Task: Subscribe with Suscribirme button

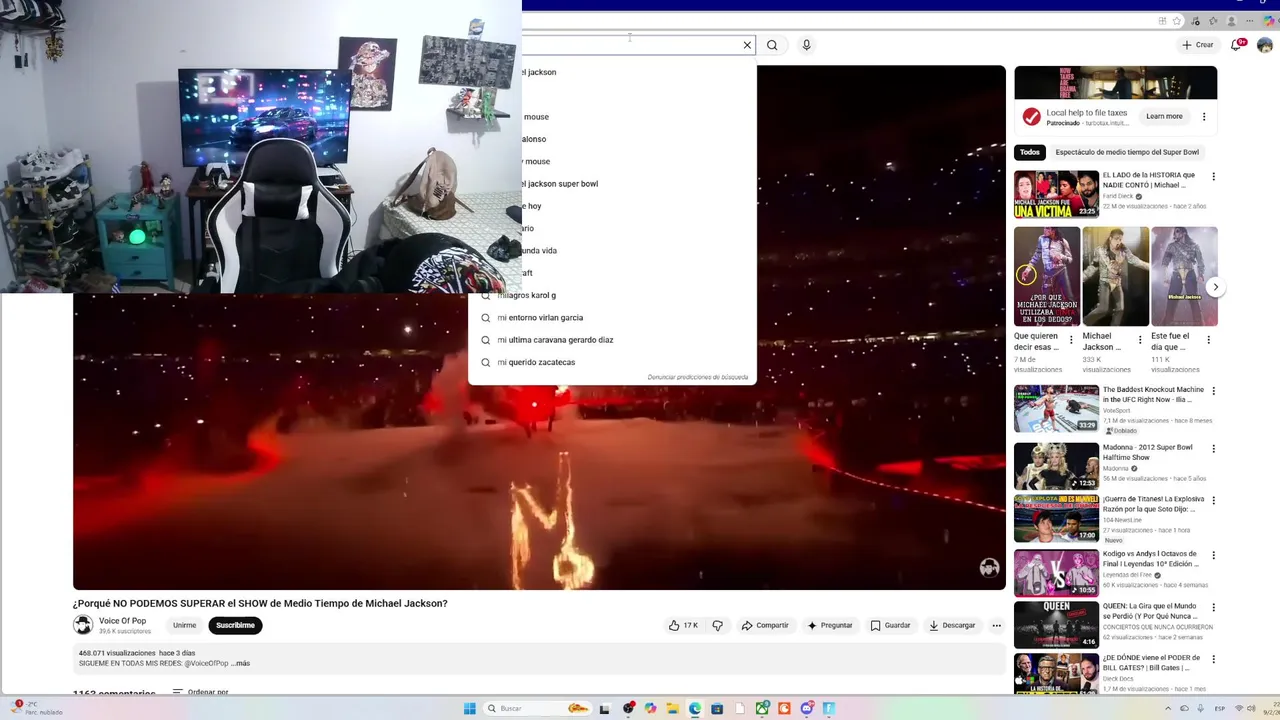Action: click(x=235, y=626)
